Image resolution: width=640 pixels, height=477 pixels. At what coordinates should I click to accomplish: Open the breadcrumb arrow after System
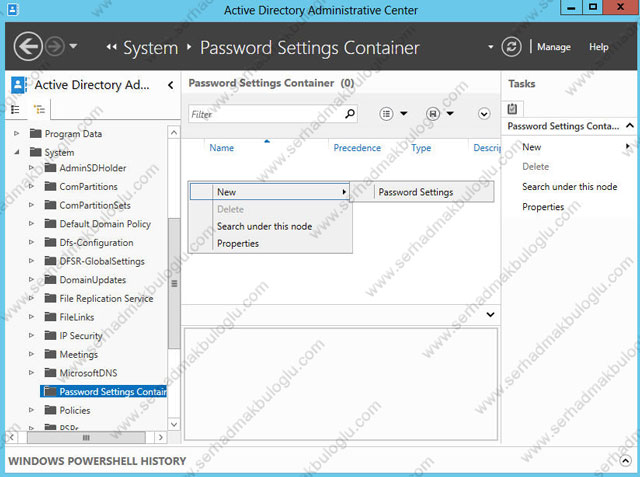[189, 47]
